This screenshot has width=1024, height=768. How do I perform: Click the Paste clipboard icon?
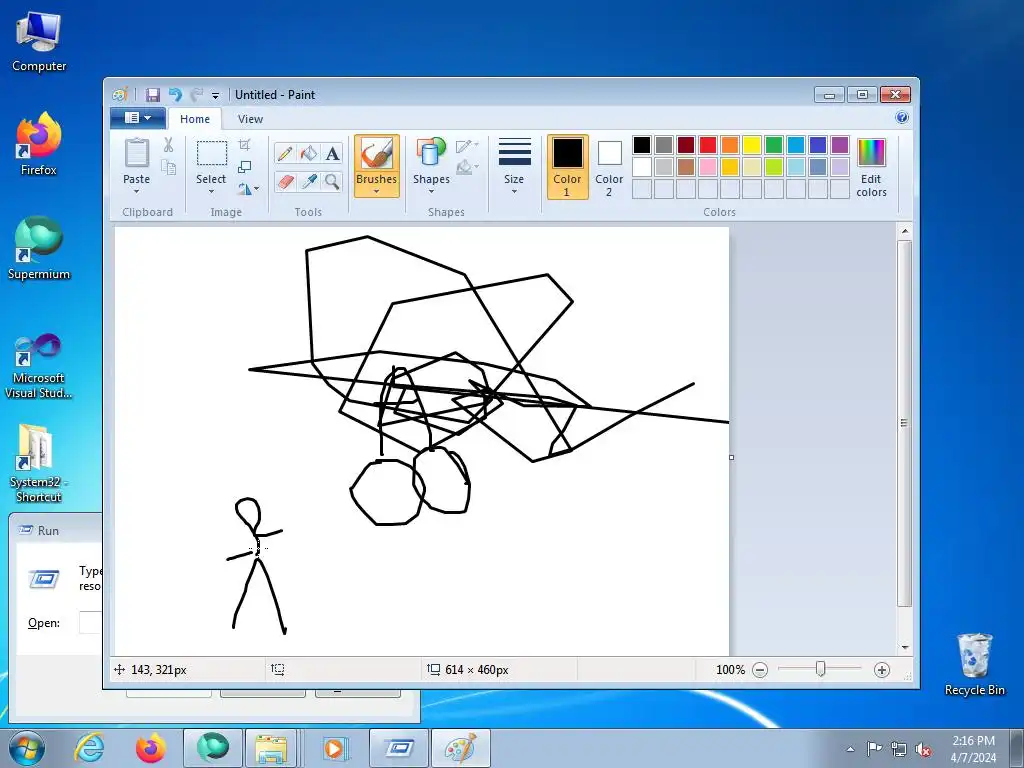pos(136,153)
